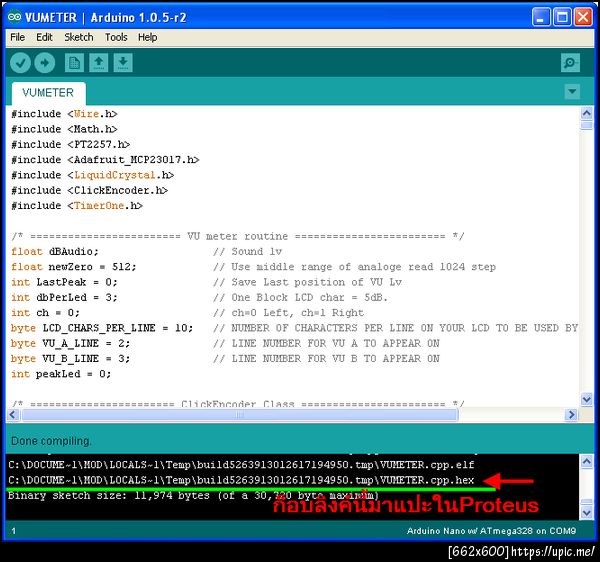This screenshot has width=600, height=562.
Task: Click the 'Binary sketch size' console line
Action: pos(193,496)
